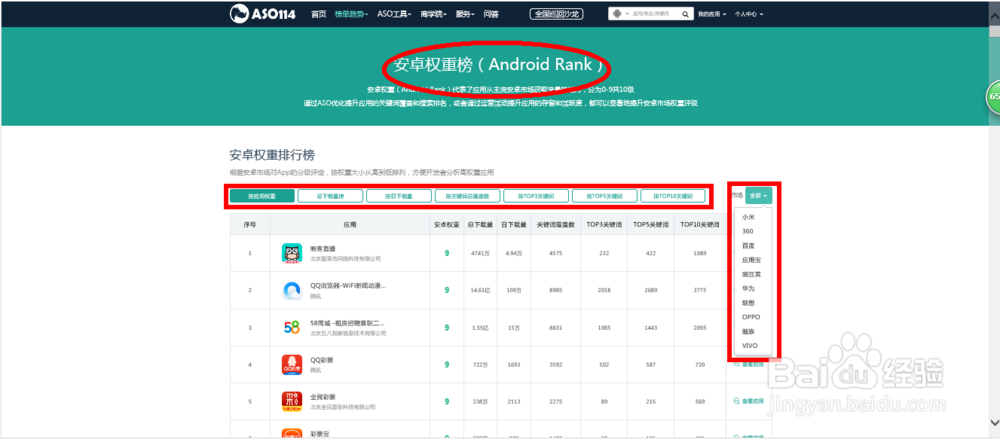The width and height of the screenshot is (1000, 439).
Task: Click the 日下载量 column header
Action: click(x=513, y=225)
